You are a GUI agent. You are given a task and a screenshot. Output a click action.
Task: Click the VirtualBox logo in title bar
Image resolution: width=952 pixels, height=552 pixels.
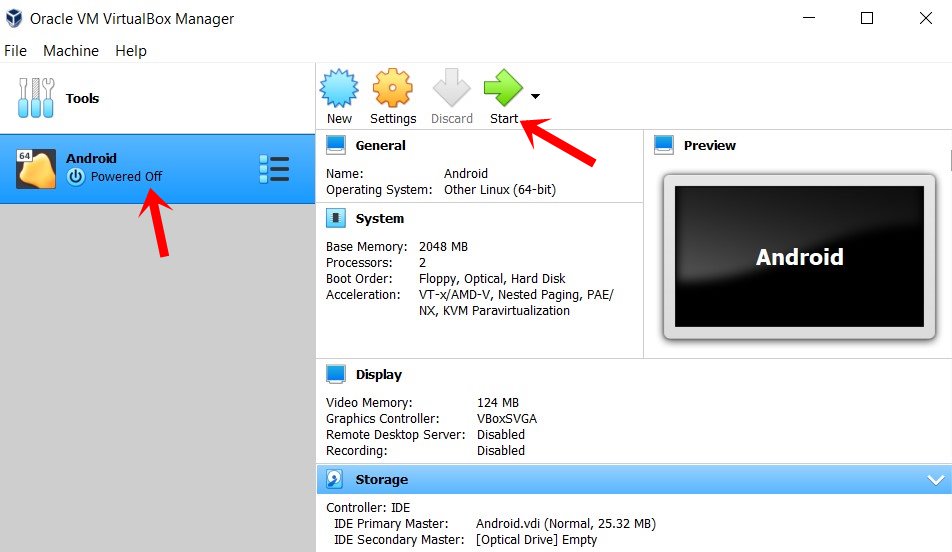[13, 18]
